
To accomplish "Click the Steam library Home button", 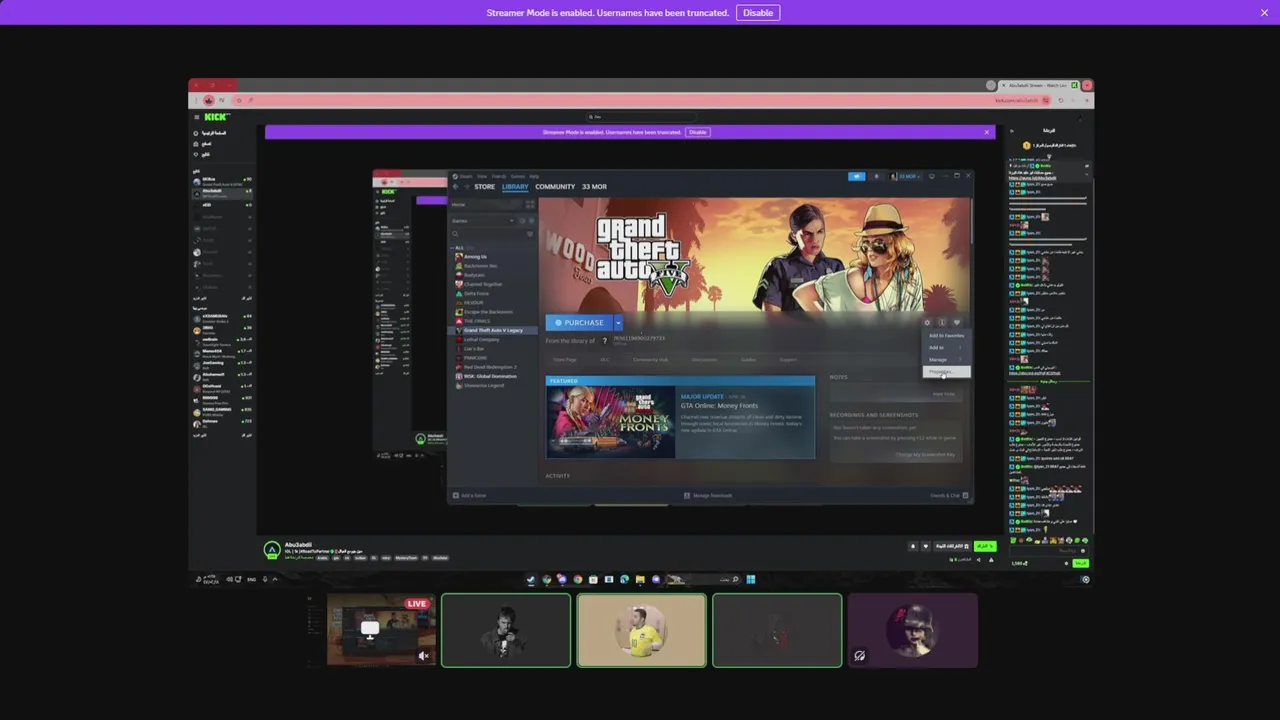I will coord(485,205).
